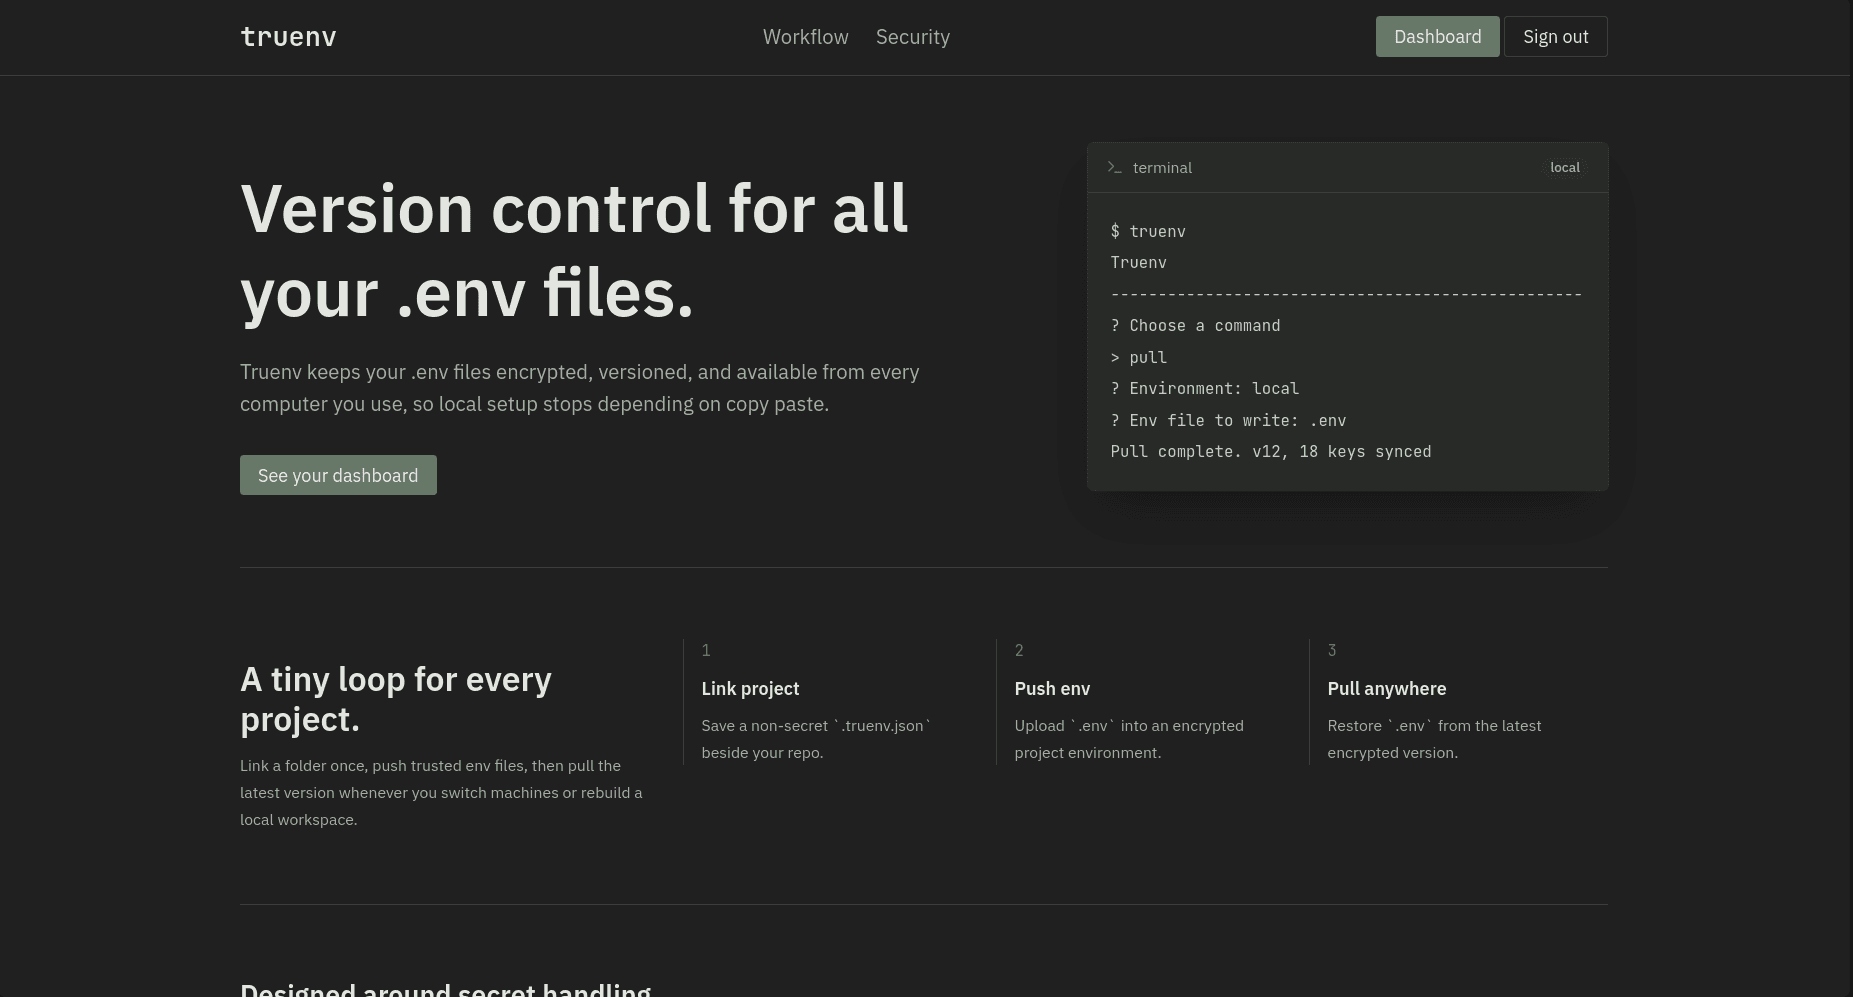
Task: Click 'Designed around secret handling' heading
Action: coord(445,988)
